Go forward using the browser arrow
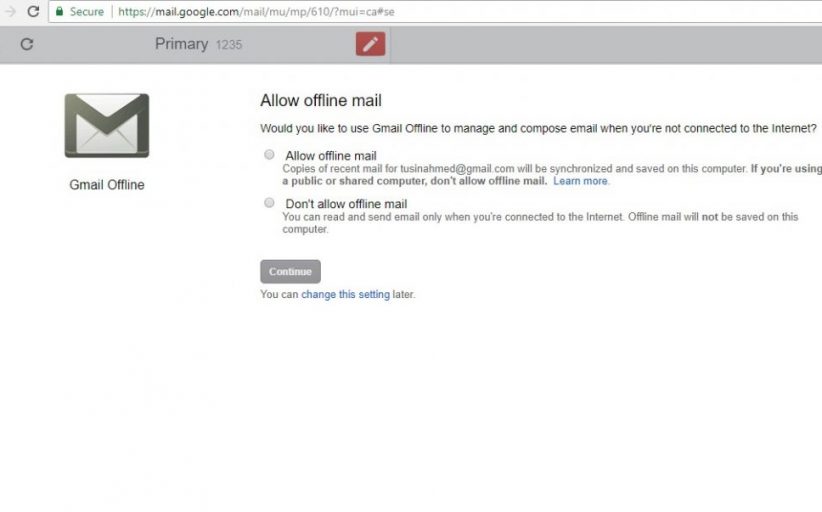Screen dimensions: 822x512 [x=10, y=12]
